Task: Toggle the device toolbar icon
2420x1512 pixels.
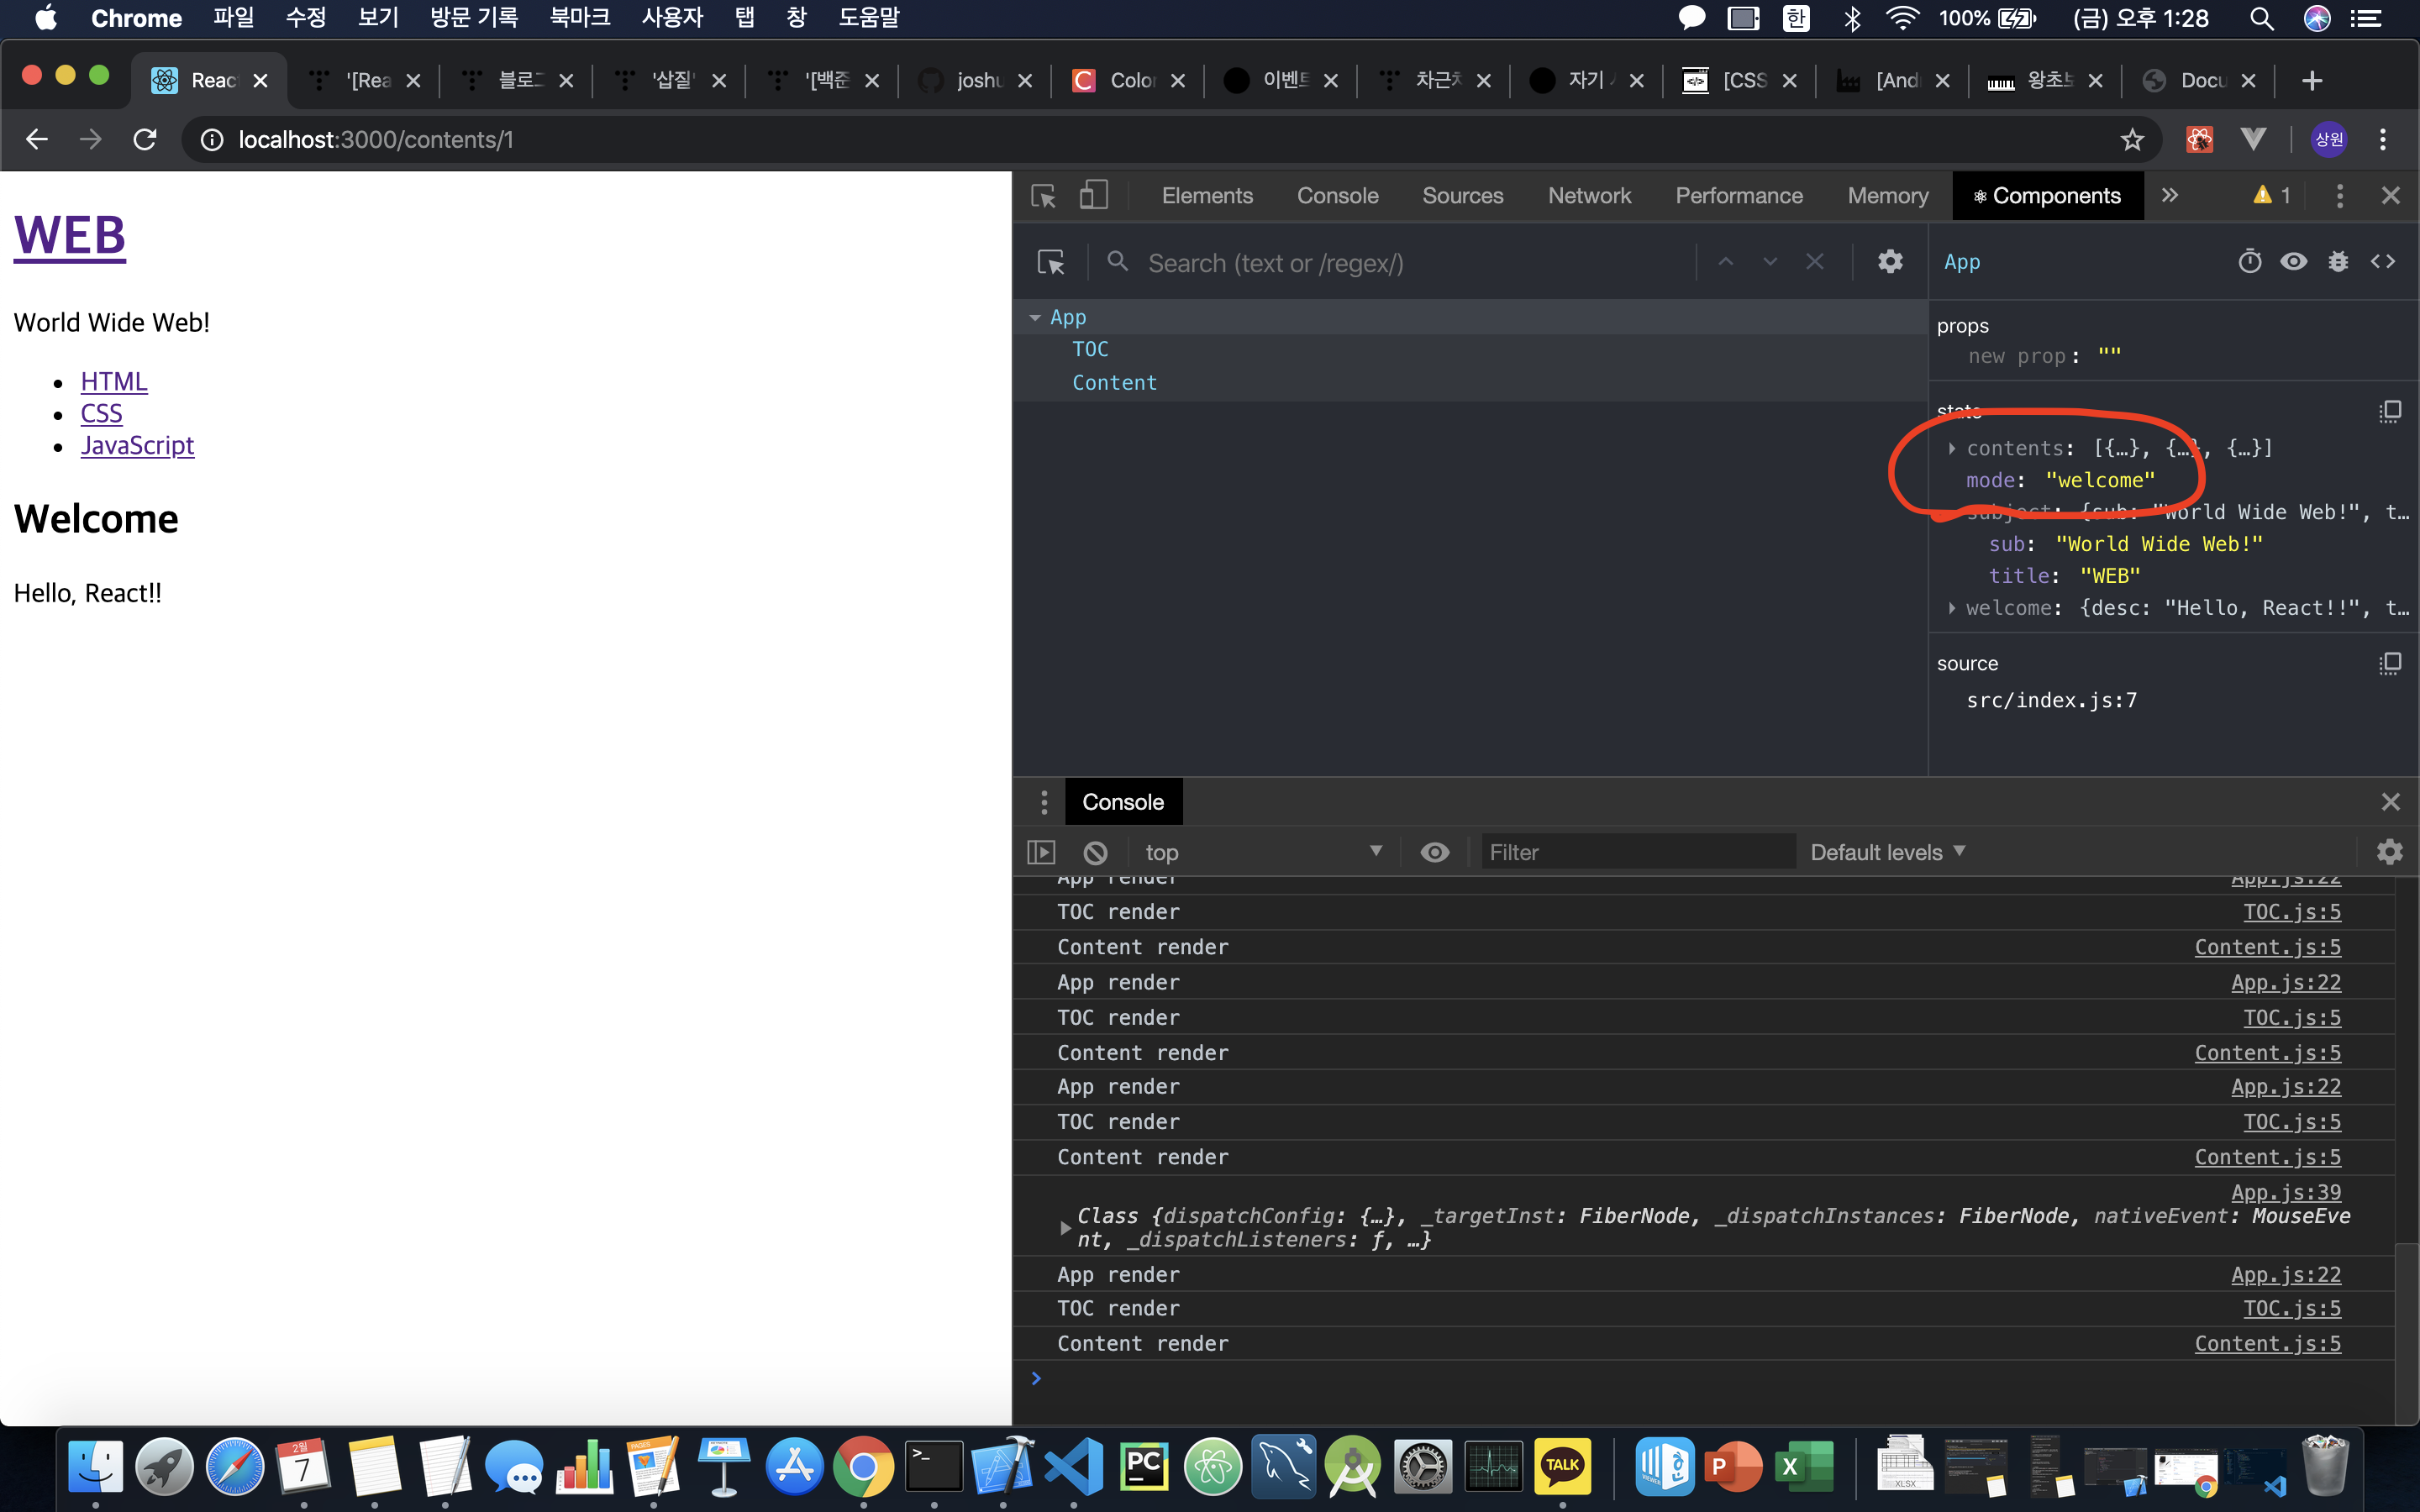Action: pyautogui.click(x=1093, y=195)
